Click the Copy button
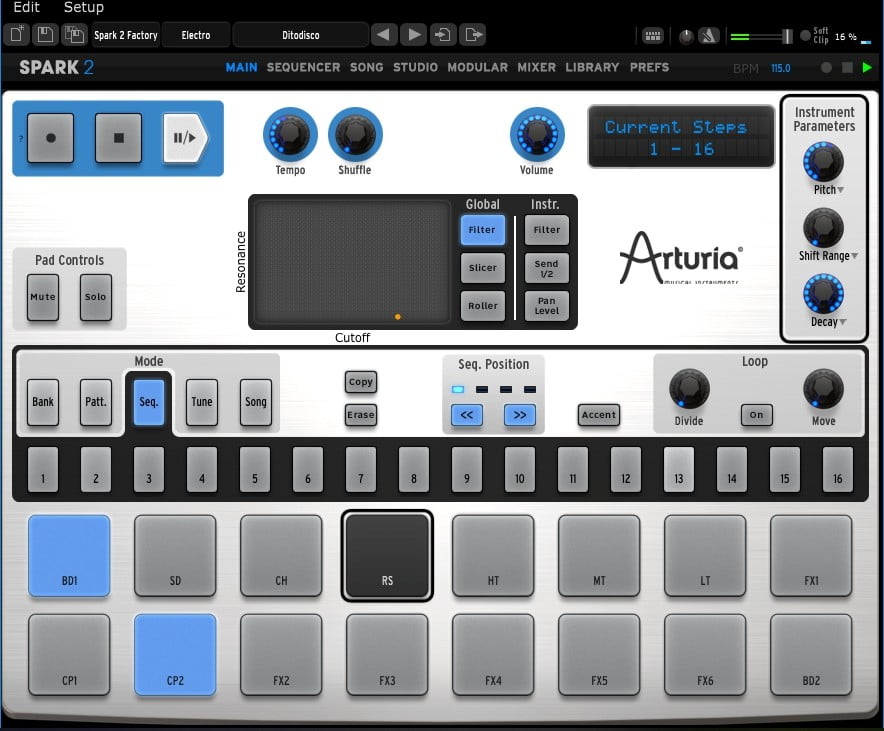This screenshot has height=731, width=884. pos(361,382)
